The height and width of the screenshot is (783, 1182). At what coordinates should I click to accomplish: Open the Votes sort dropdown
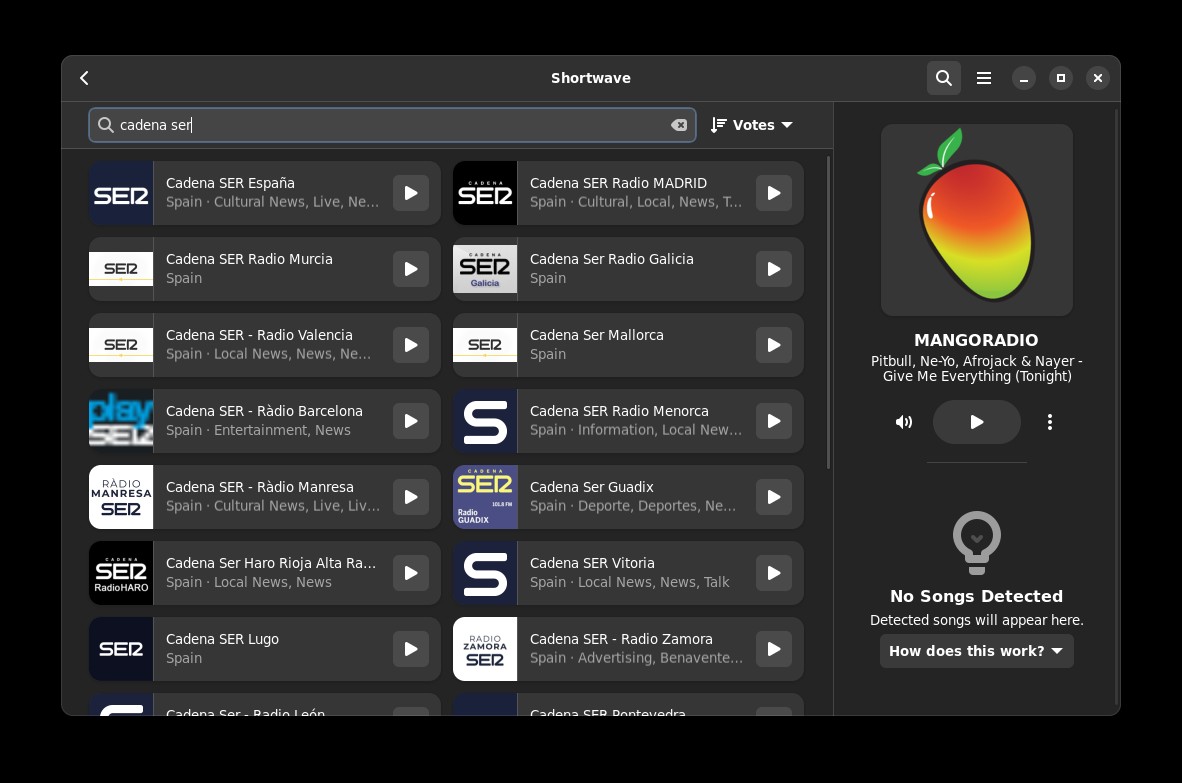[752, 125]
